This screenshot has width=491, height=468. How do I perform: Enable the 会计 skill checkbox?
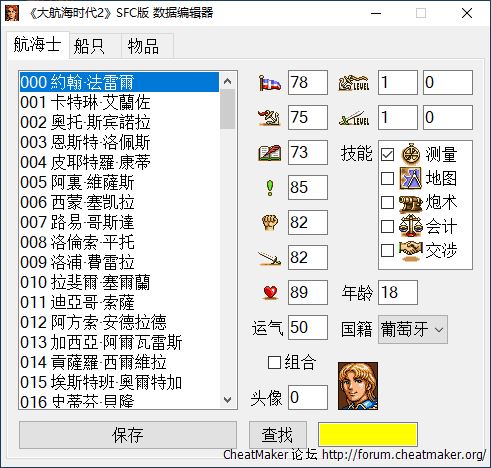point(387,227)
